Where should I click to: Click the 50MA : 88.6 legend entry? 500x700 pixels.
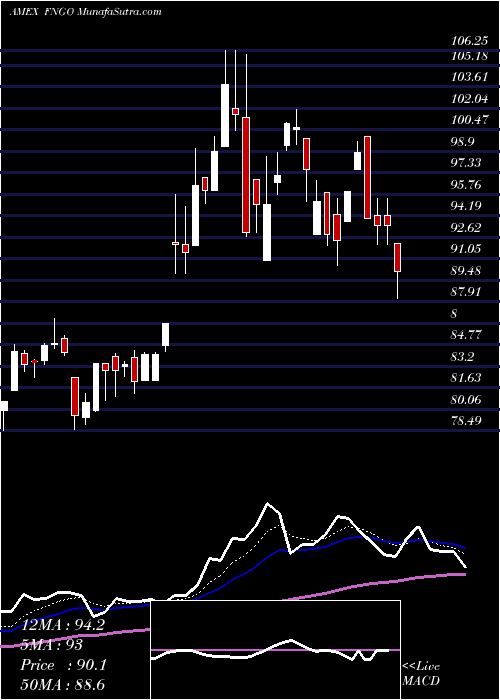point(62,685)
